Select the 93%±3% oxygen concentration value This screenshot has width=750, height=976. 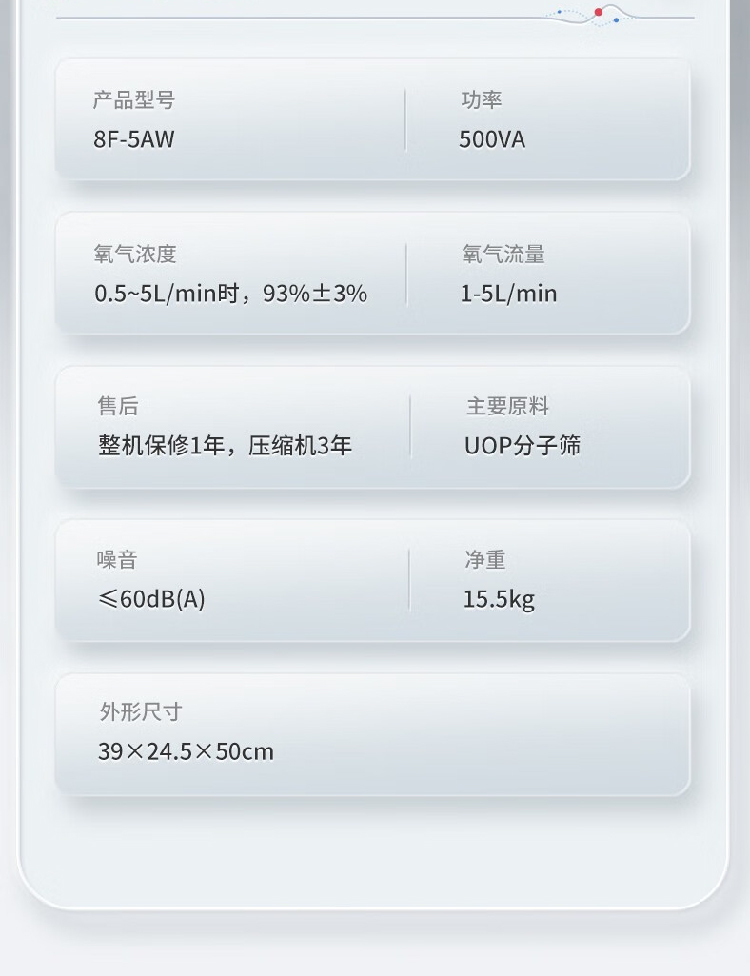pos(315,293)
